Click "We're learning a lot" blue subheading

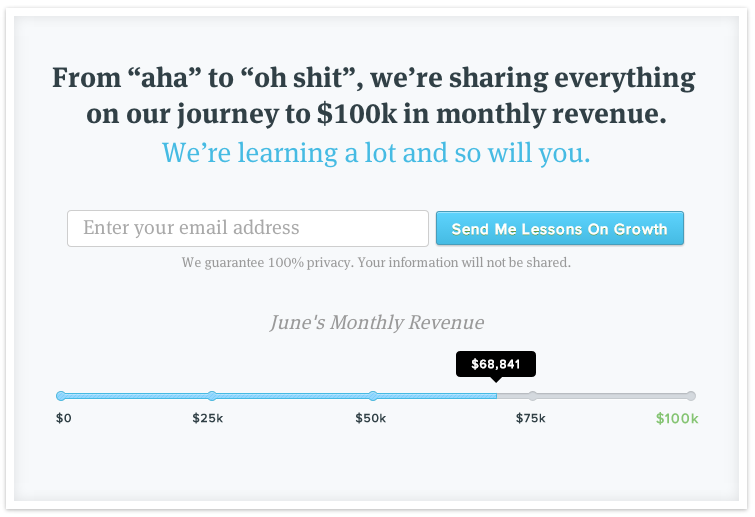point(376,153)
